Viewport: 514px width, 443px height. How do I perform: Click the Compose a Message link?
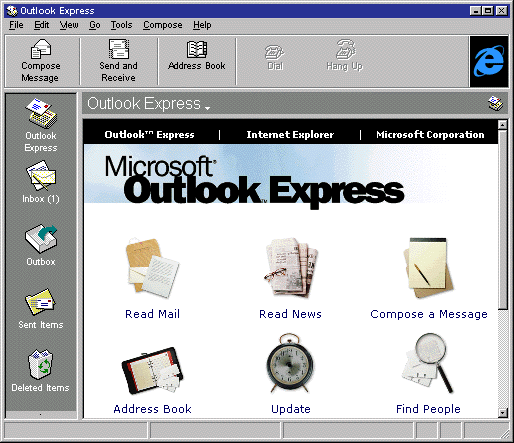(x=429, y=314)
